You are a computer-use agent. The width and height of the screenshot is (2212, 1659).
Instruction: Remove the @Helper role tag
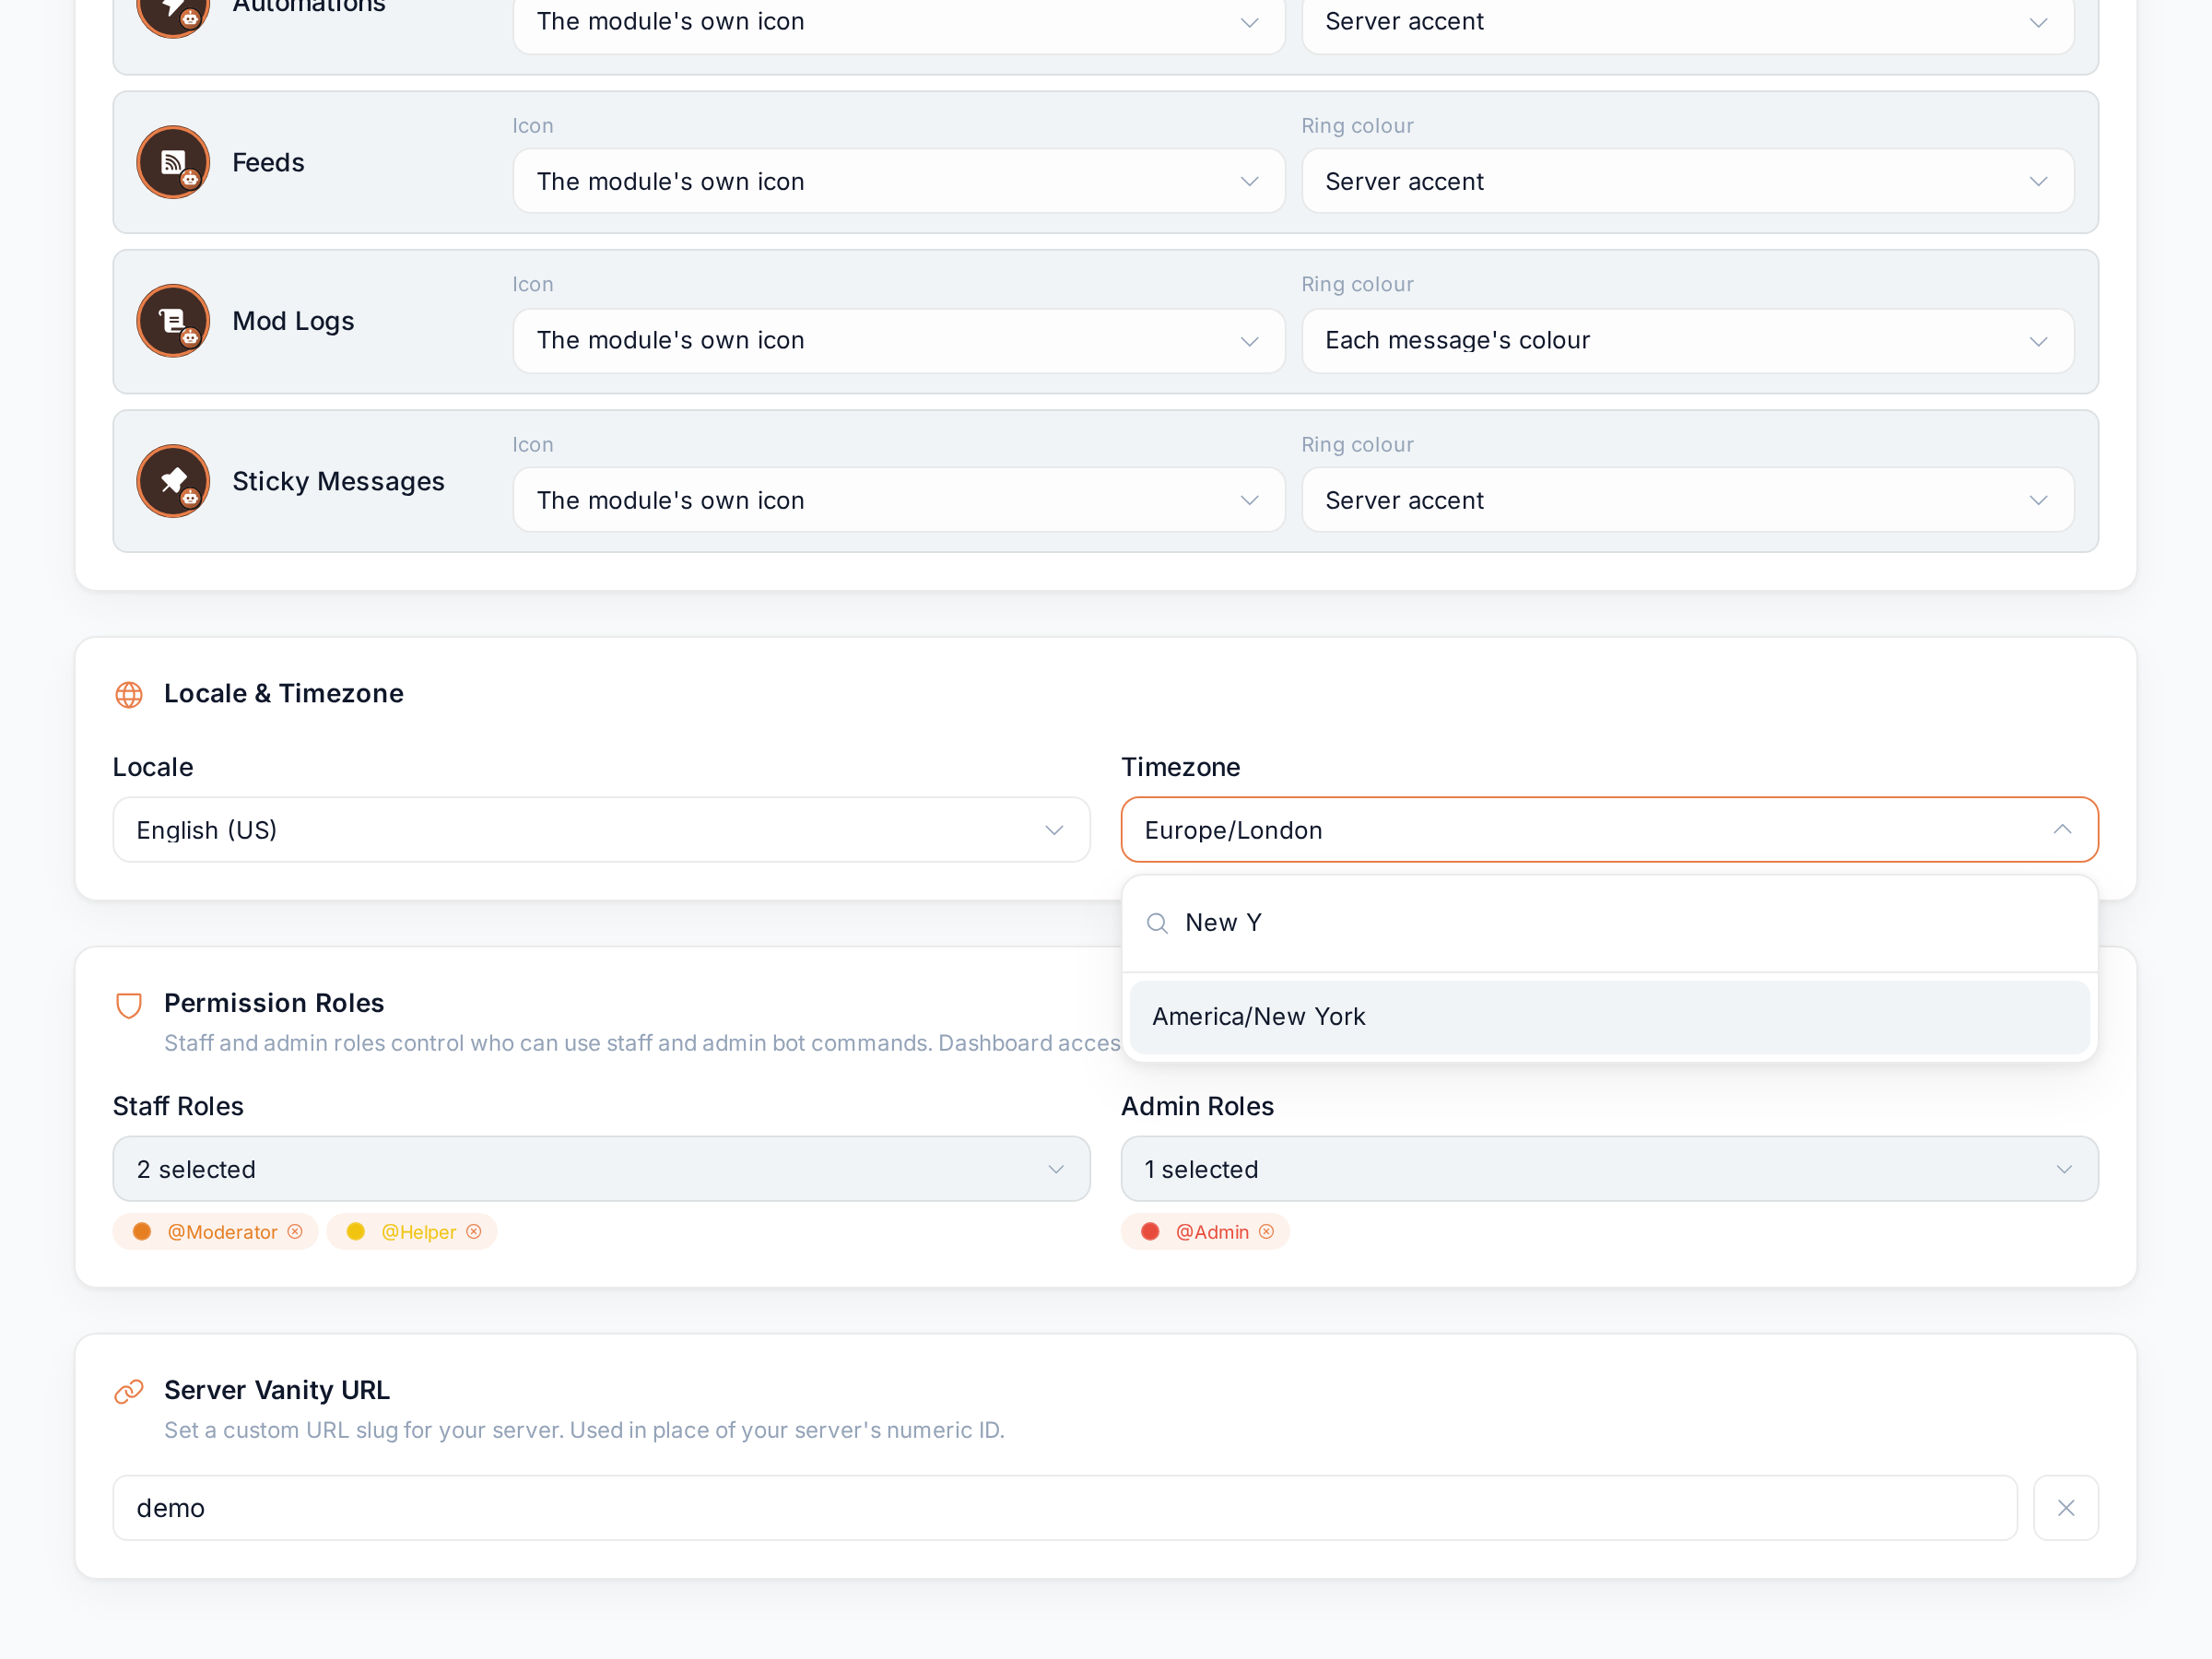[x=474, y=1231]
